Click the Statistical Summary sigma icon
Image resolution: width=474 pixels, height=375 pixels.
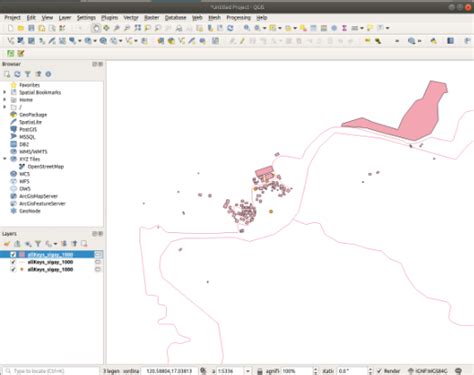pos(344,28)
